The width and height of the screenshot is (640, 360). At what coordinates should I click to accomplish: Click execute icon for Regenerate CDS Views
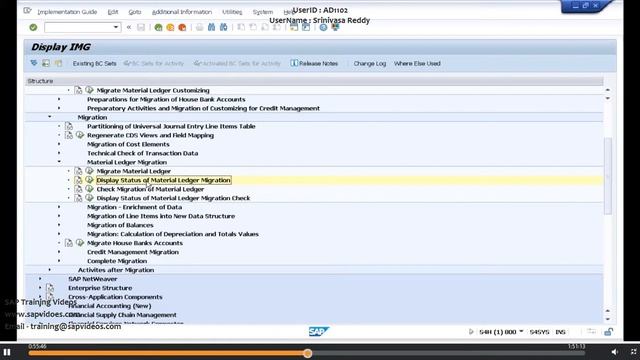tap(80, 135)
